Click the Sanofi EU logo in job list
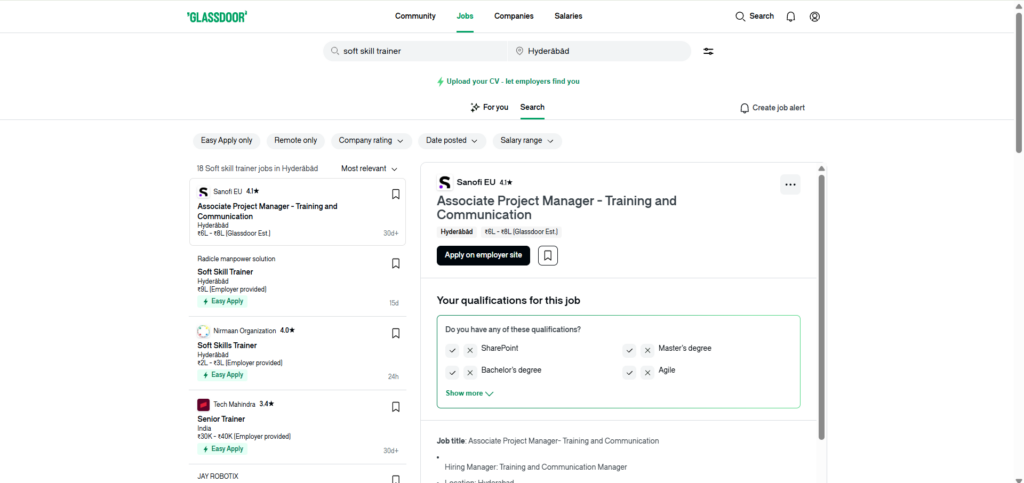The width and height of the screenshot is (1024, 483). point(203,192)
